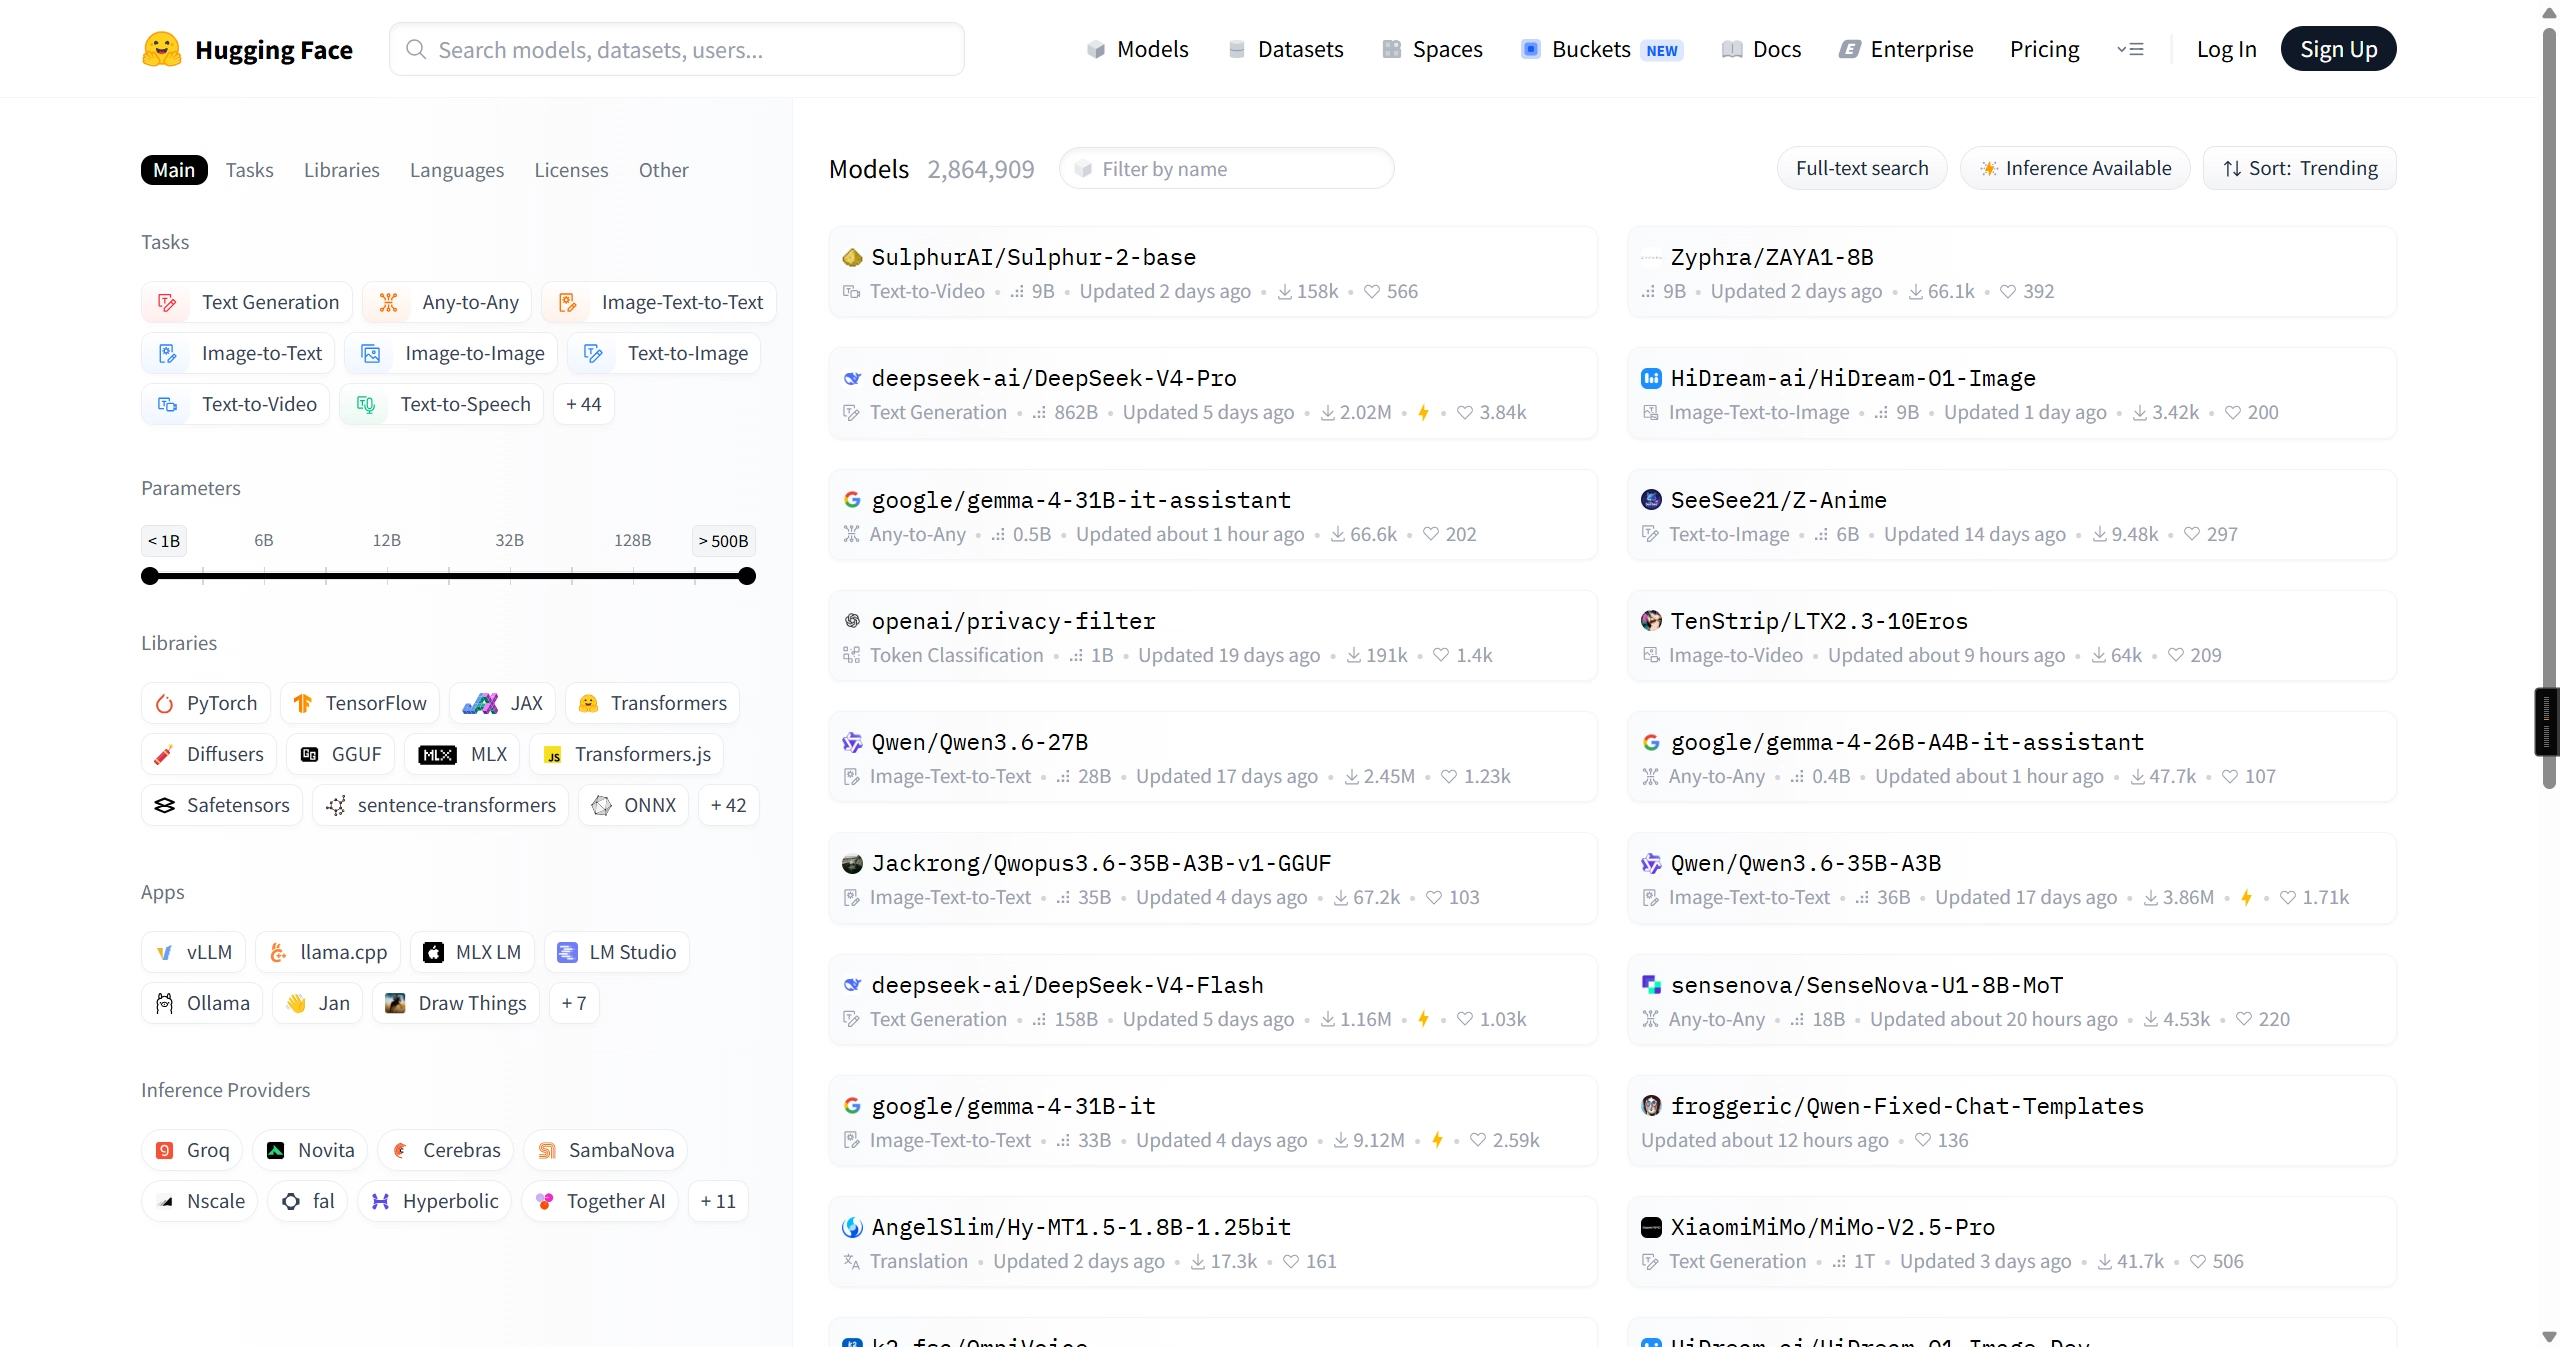This screenshot has width=2560, height=1347.
Task: Click the Groq provider icon
Action: tap(164, 1150)
